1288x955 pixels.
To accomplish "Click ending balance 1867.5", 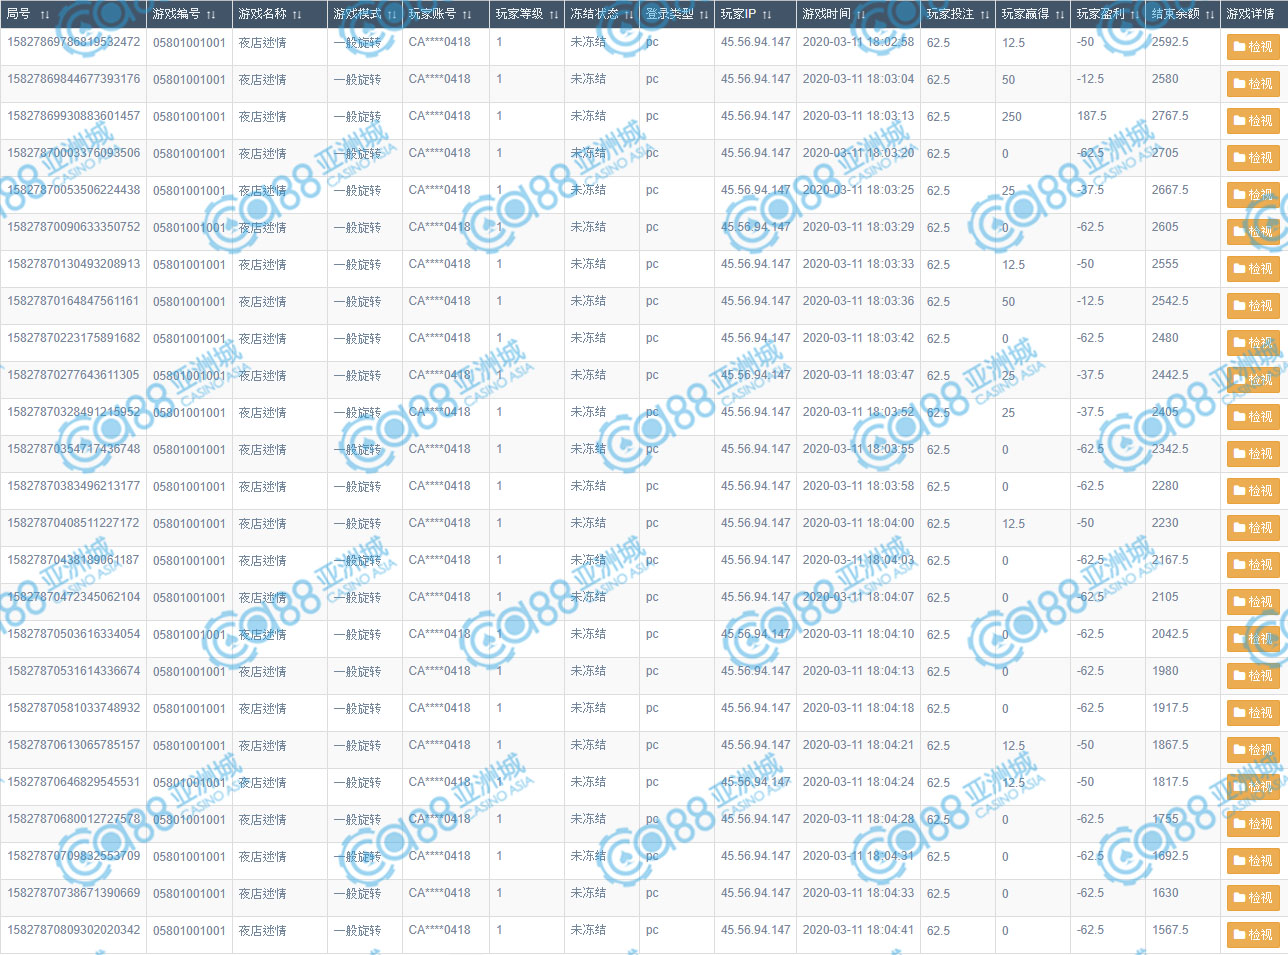I will [x=1170, y=745].
